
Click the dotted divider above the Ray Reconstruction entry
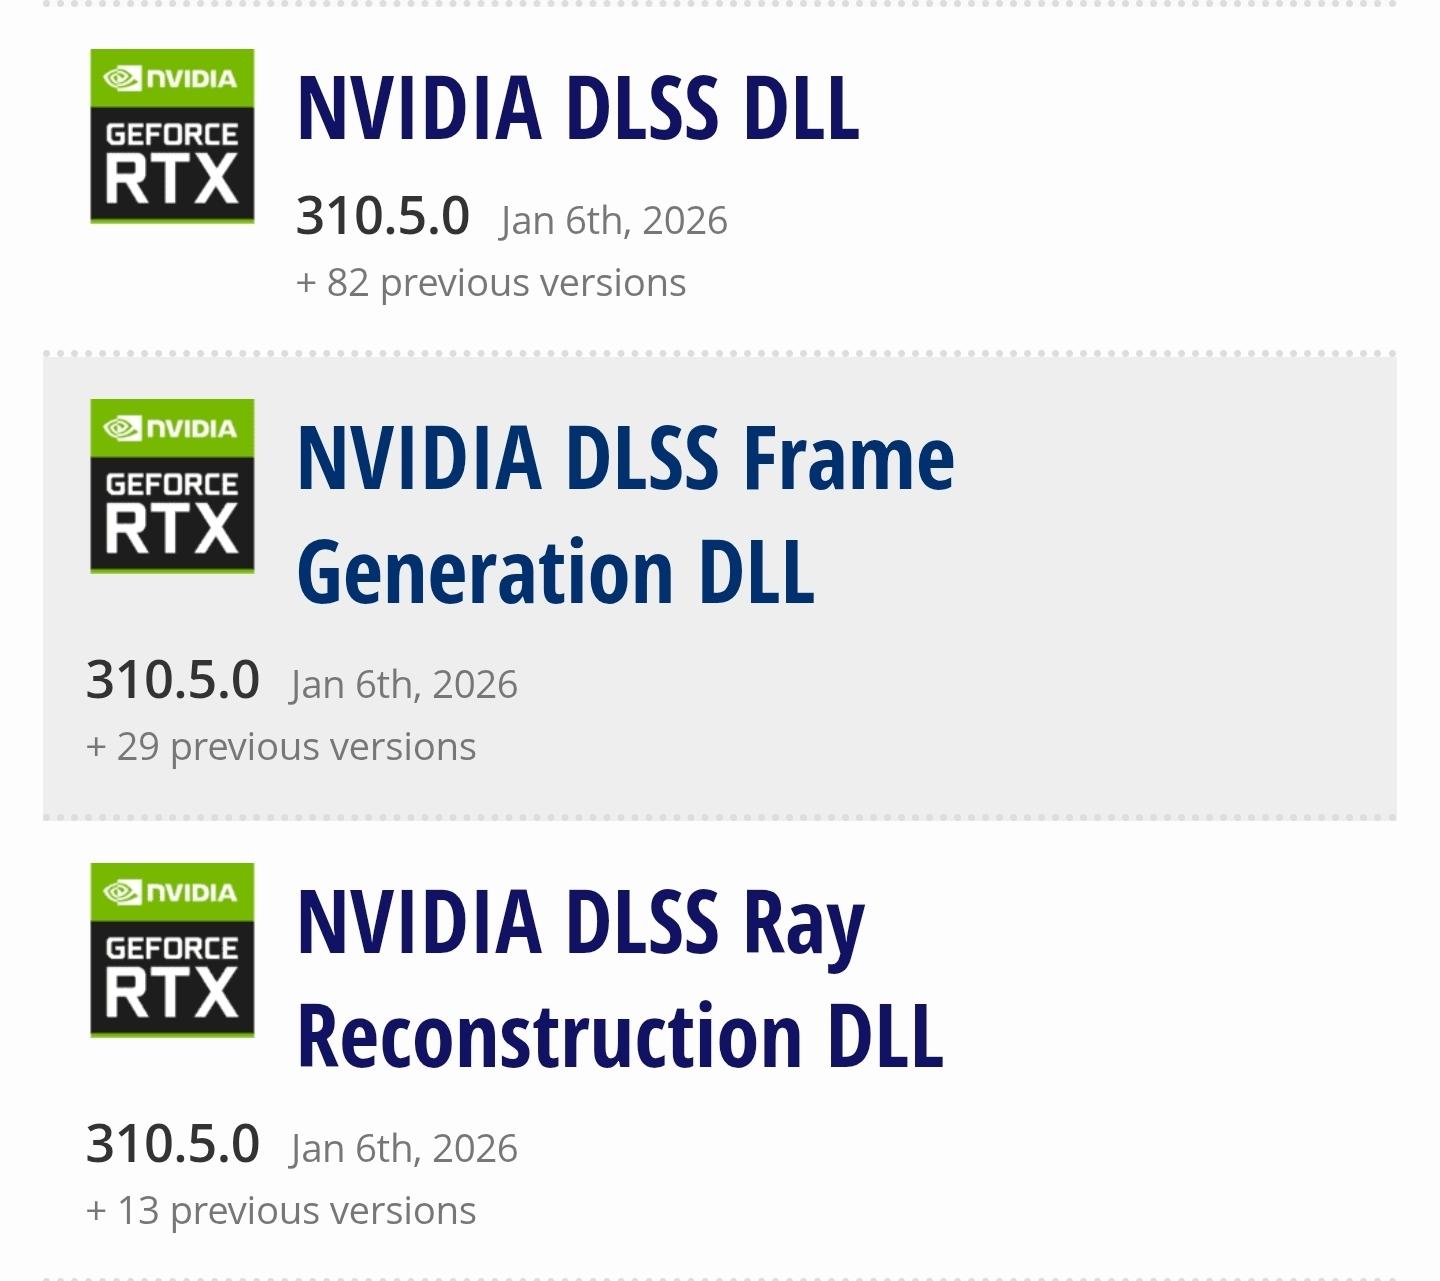720,817
